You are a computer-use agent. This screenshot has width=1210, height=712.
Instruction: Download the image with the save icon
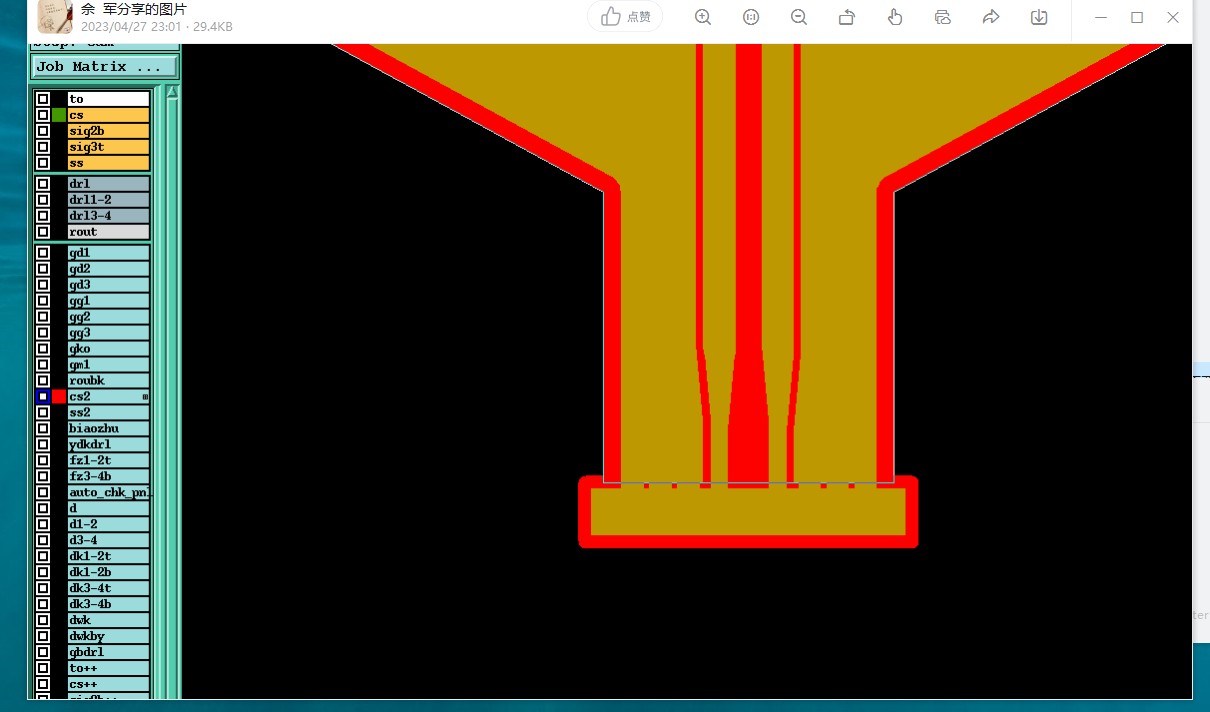click(1039, 17)
